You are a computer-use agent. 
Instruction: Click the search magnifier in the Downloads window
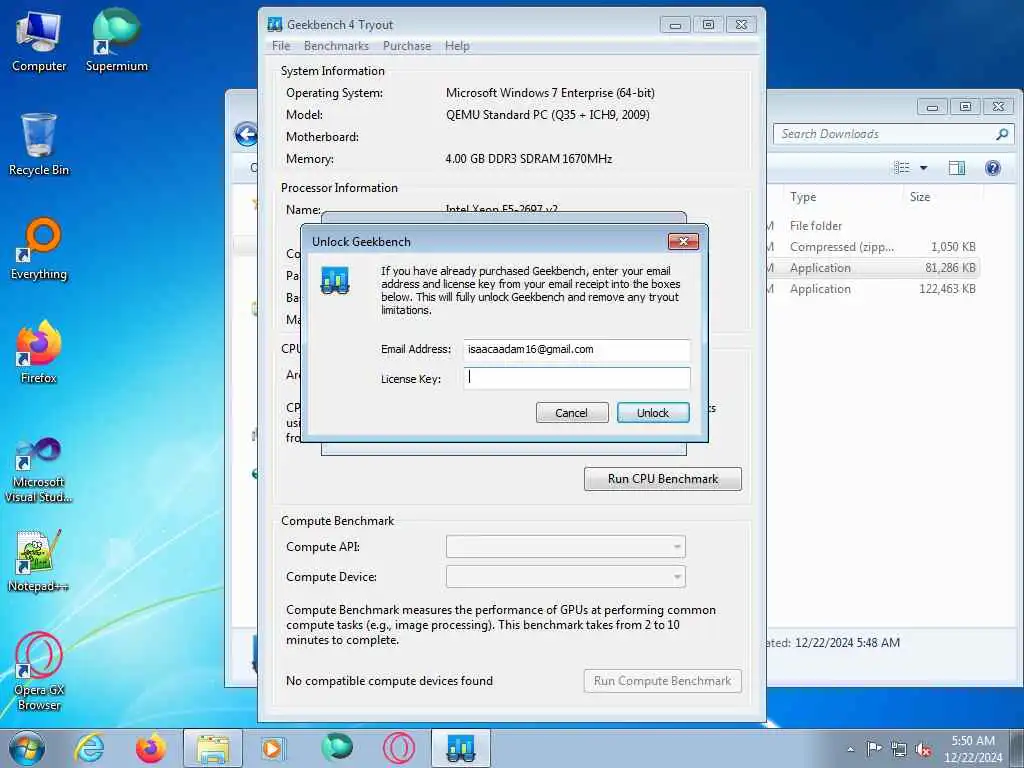[x=1002, y=134]
